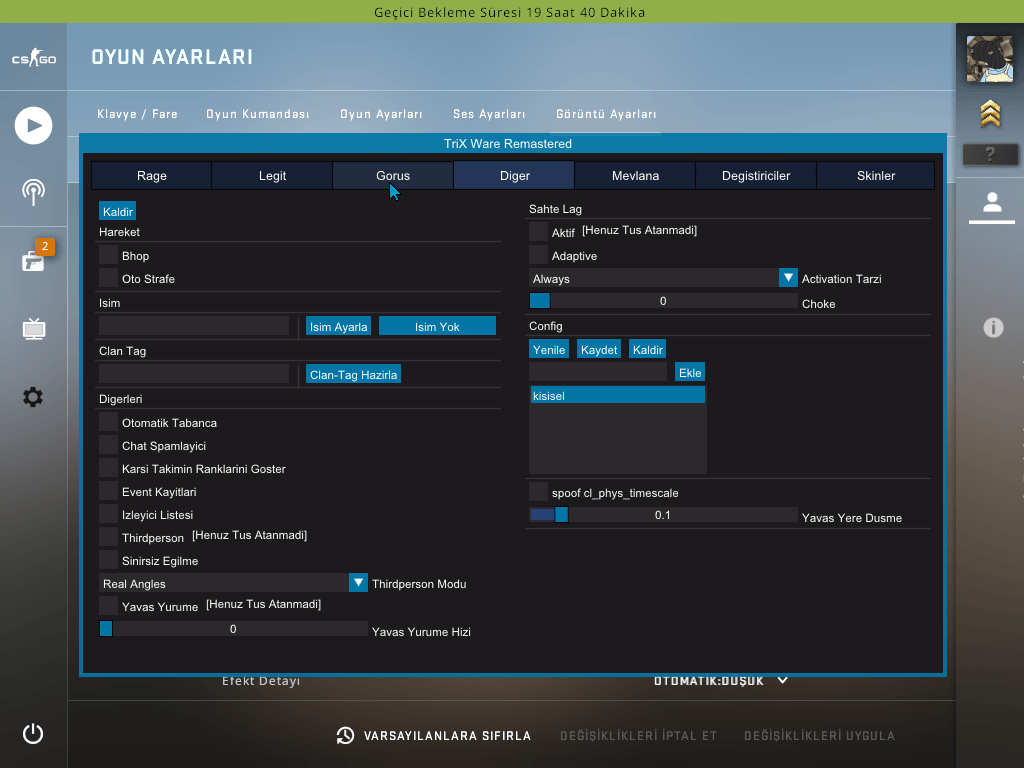Click the config name input field
The image size is (1024, 768).
pyautogui.click(x=598, y=372)
